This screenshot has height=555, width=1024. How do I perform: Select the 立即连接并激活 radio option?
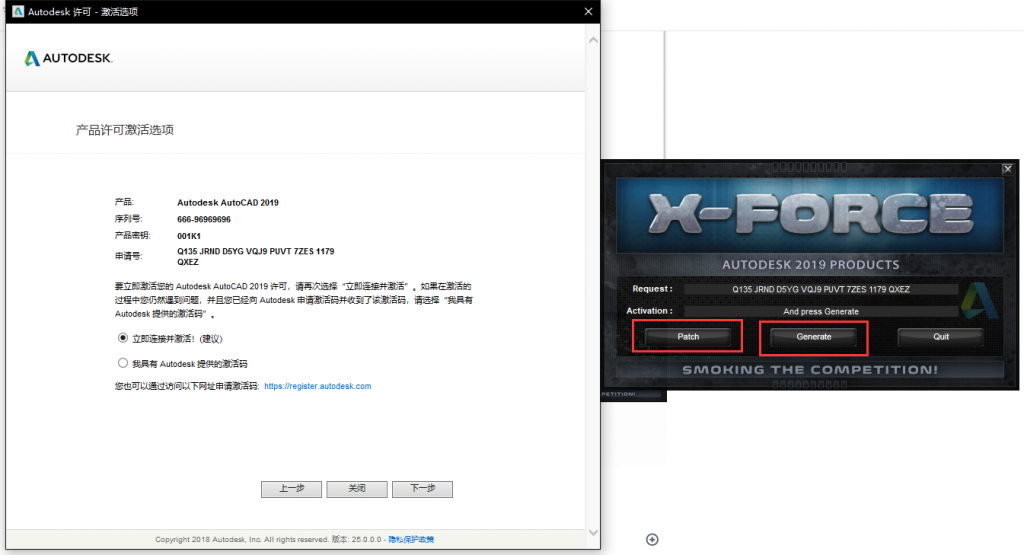tap(123, 338)
